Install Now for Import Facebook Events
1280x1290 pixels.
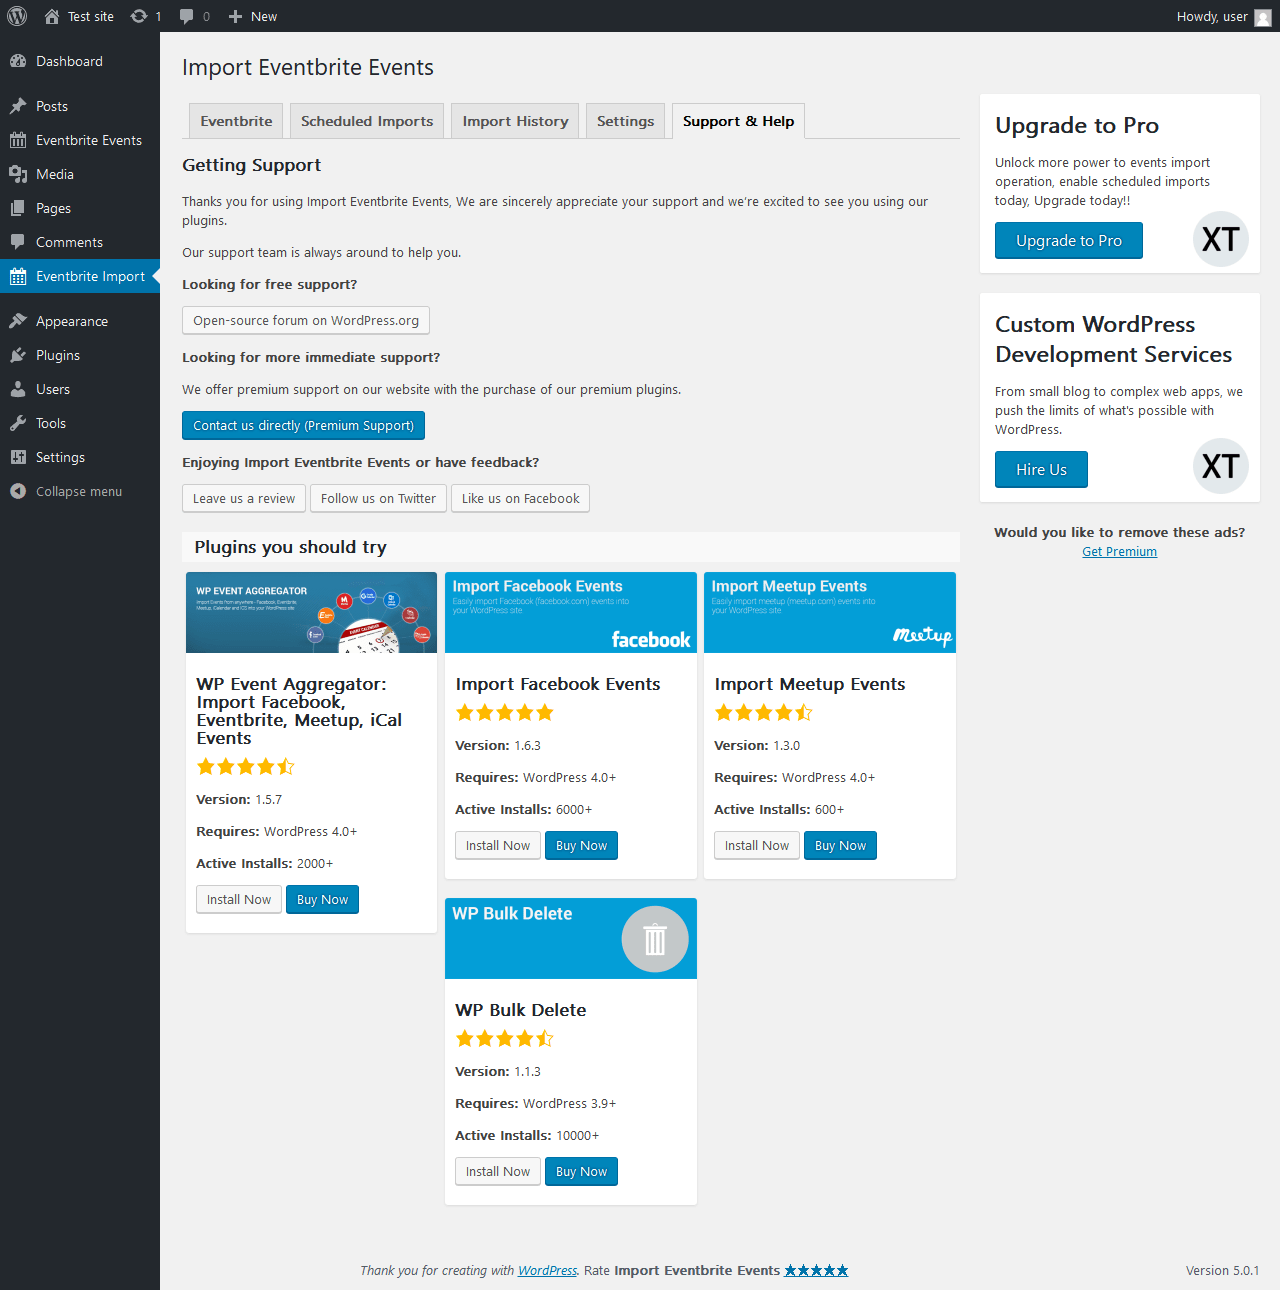tap(498, 845)
